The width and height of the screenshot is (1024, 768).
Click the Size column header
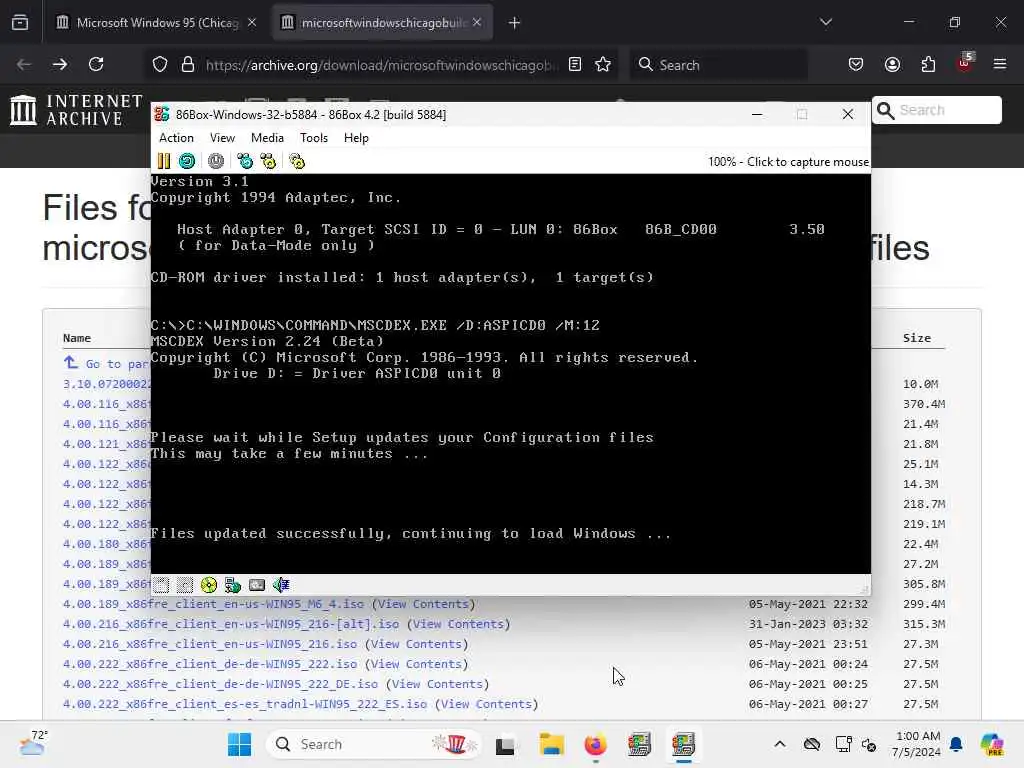(x=917, y=338)
